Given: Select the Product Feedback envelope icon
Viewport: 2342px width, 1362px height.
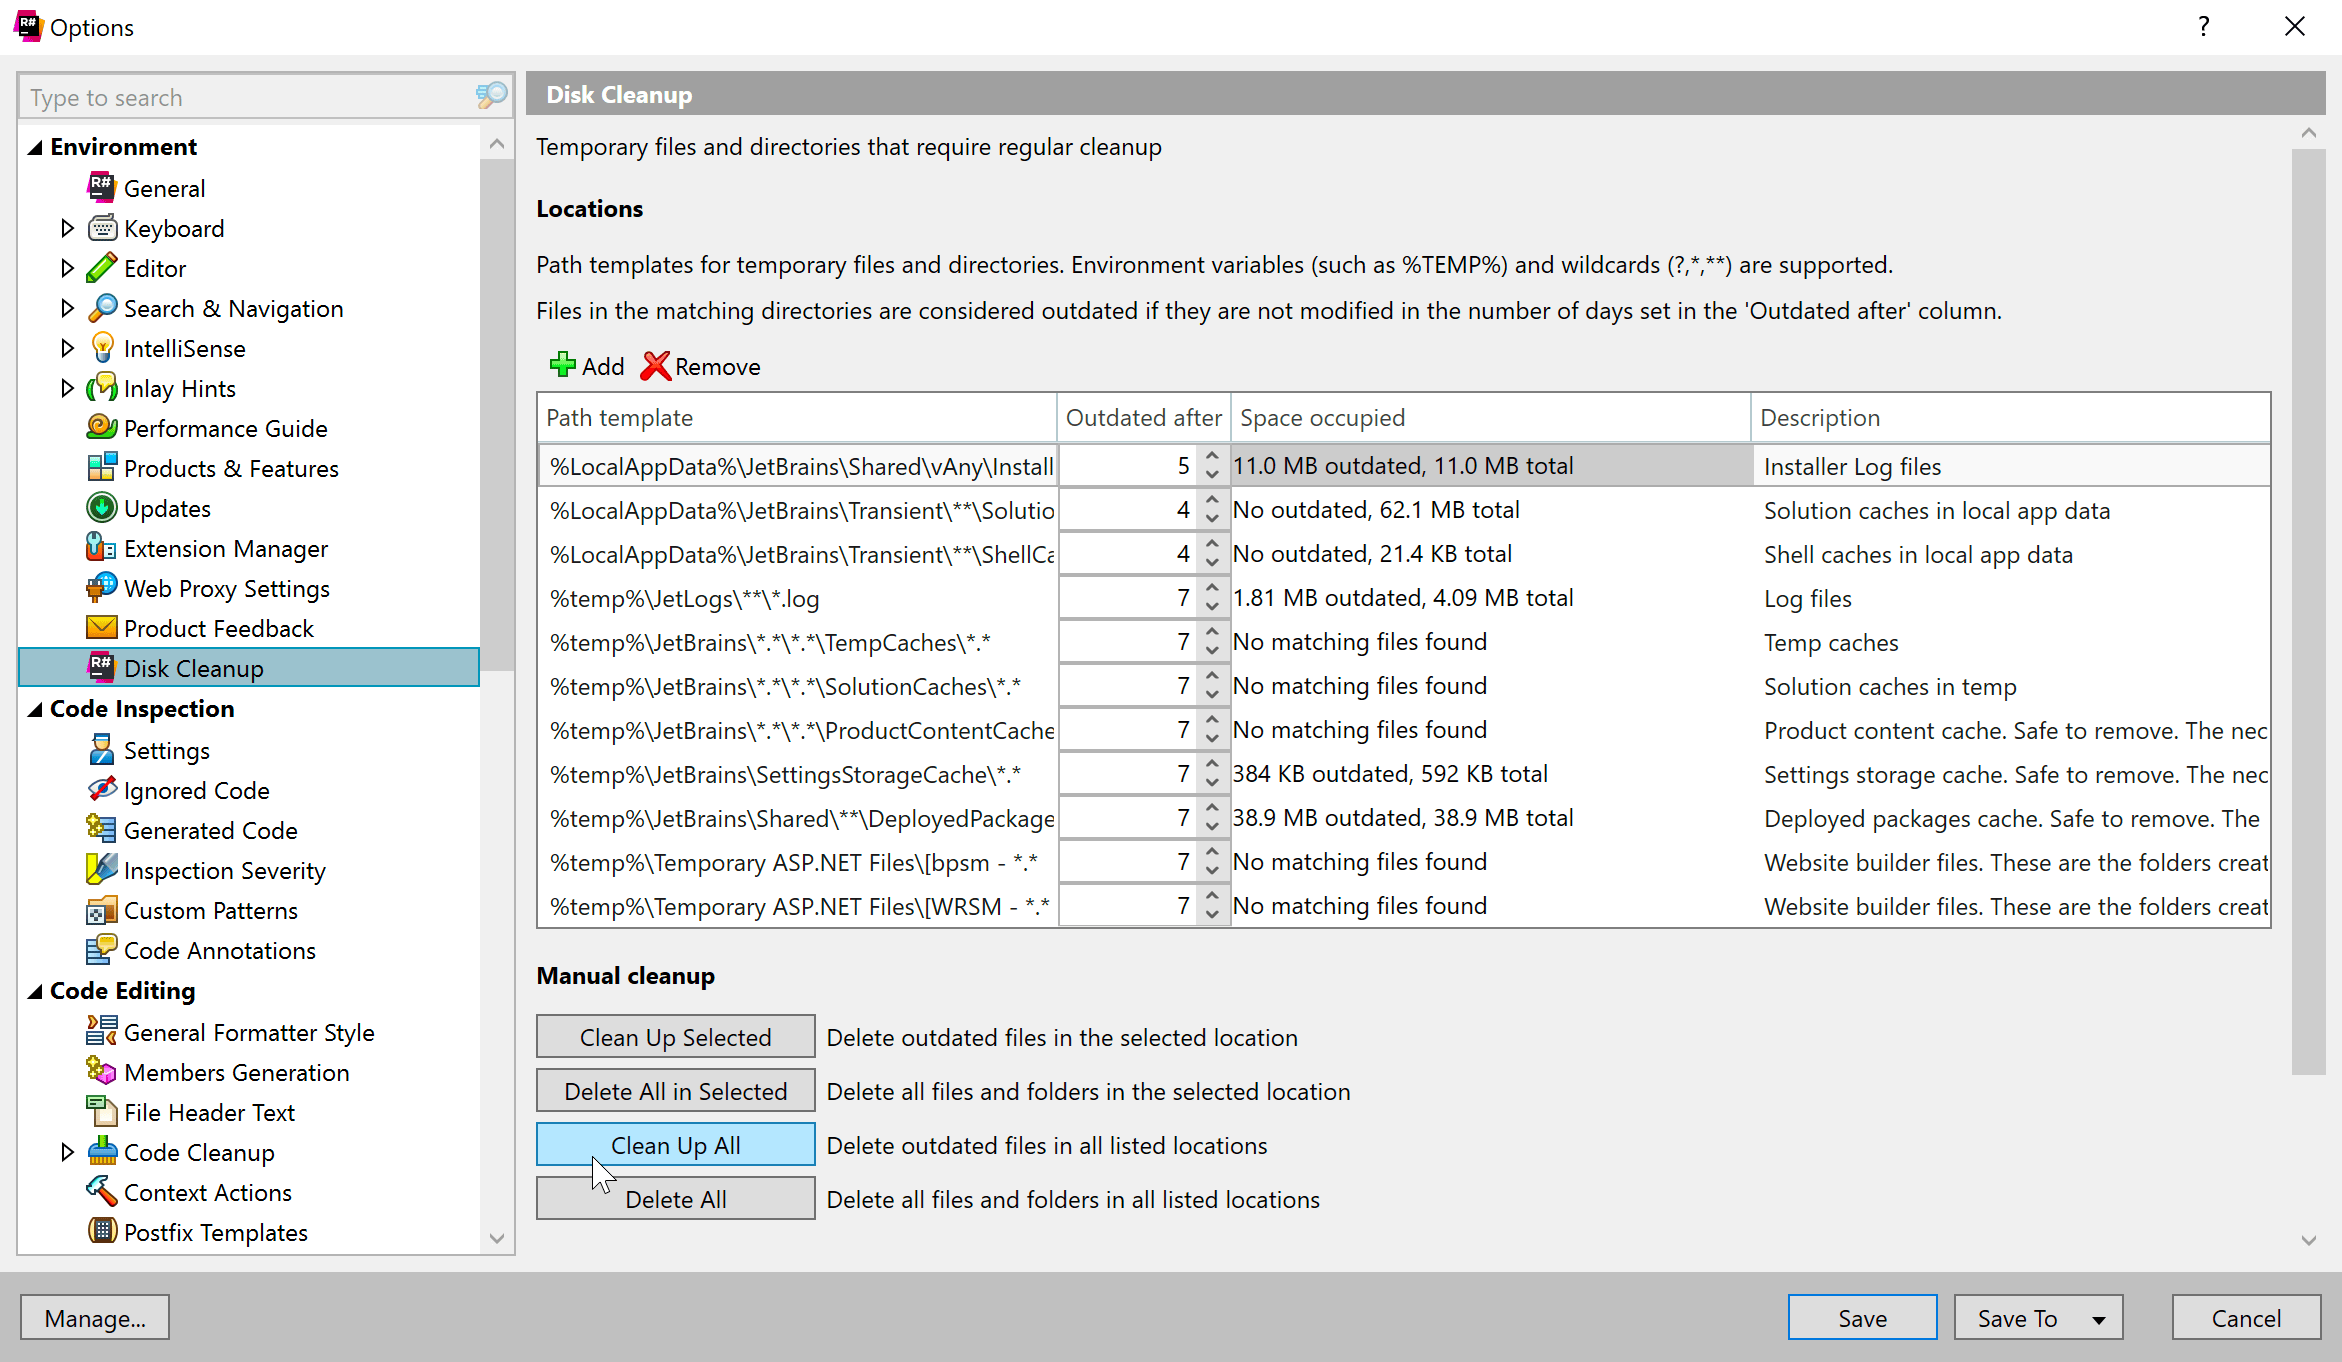Looking at the screenshot, I should [x=101, y=628].
